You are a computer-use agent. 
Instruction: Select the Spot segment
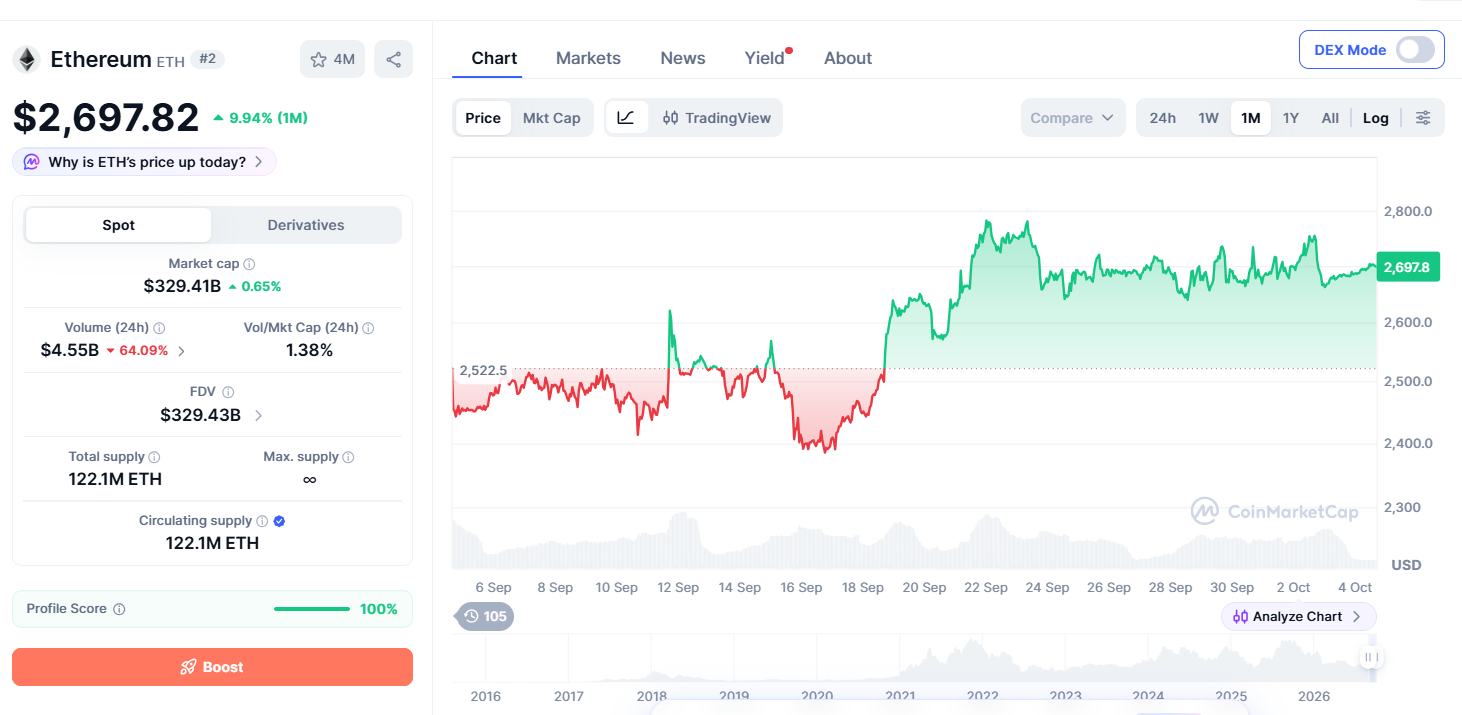point(118,225)
